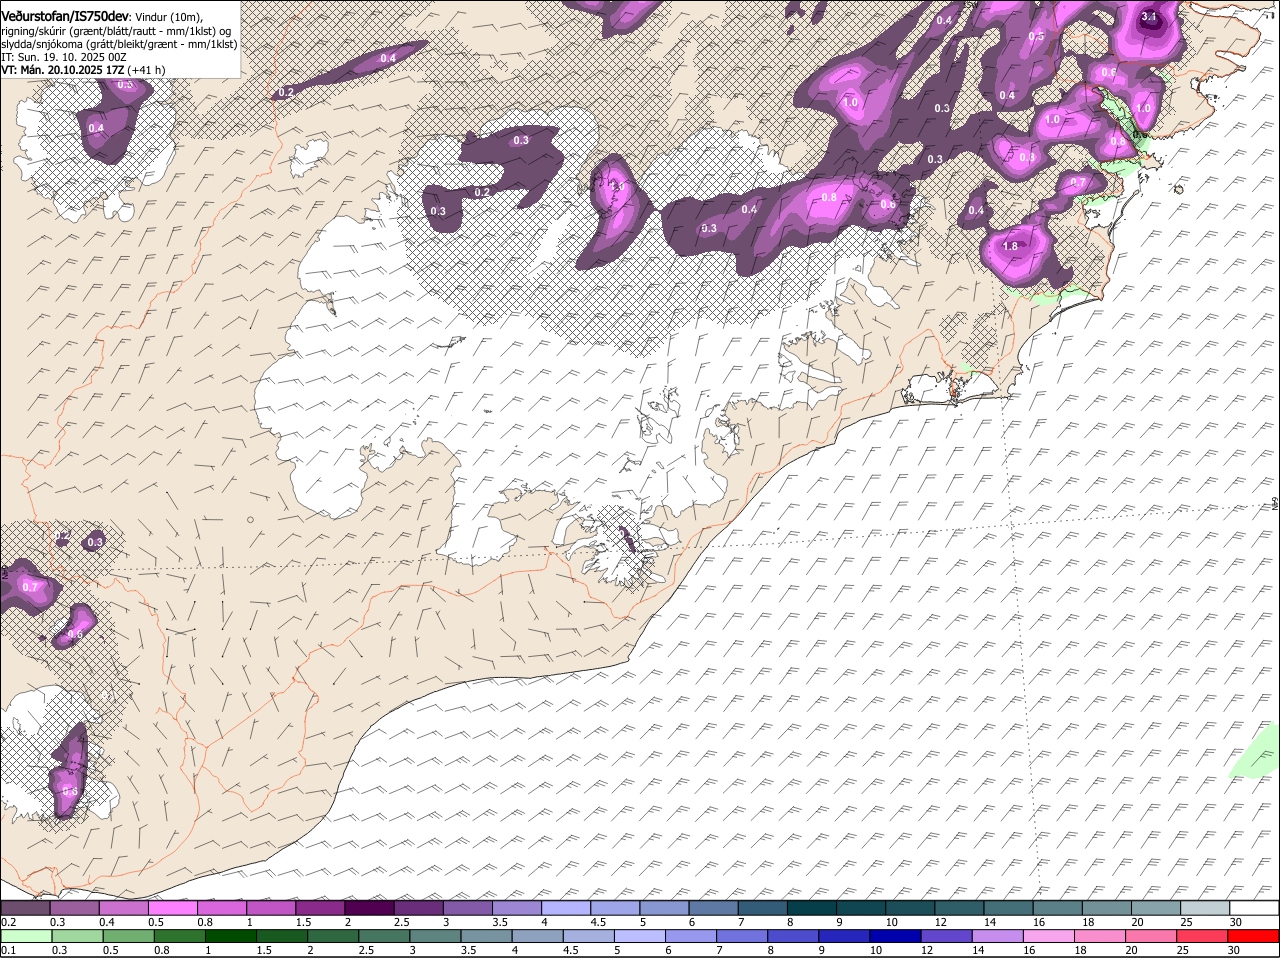Select the dusky mauve 0.2 swatch in the legend
This screenshot has width=1280, height=958.
coord(25,908)
